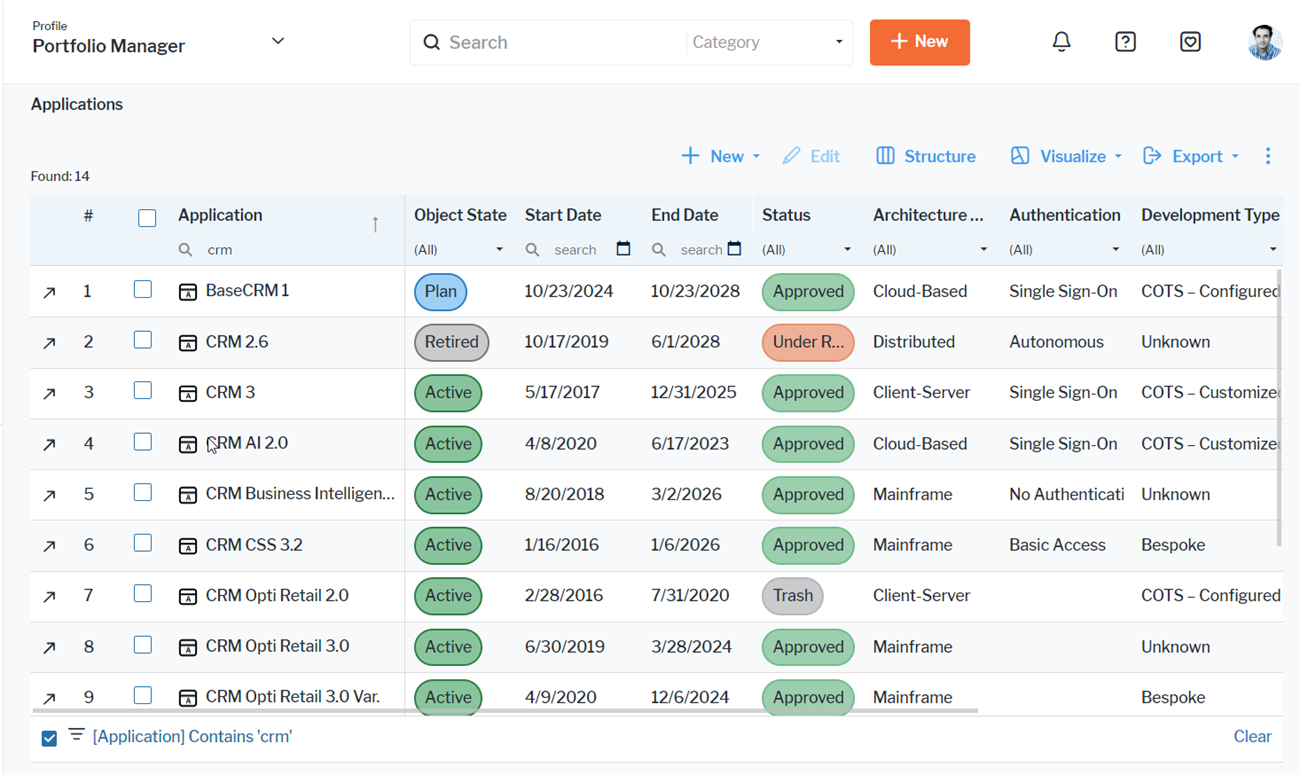The width and height of the screenshot is (1300, 775).
Task: Open the search Category dropdown
Action: tap(767, 42)
